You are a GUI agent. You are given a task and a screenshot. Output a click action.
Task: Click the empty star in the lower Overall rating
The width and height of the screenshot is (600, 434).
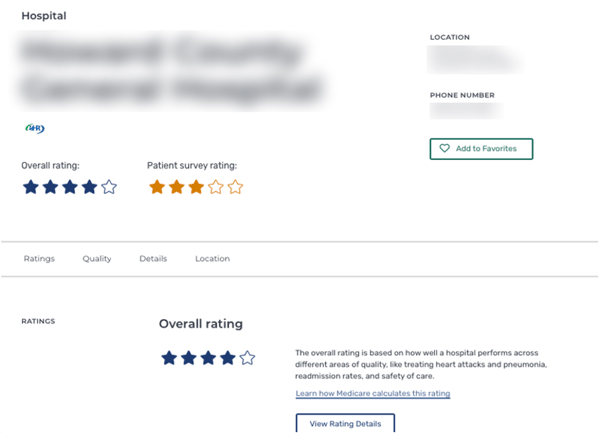coord(247,358)
